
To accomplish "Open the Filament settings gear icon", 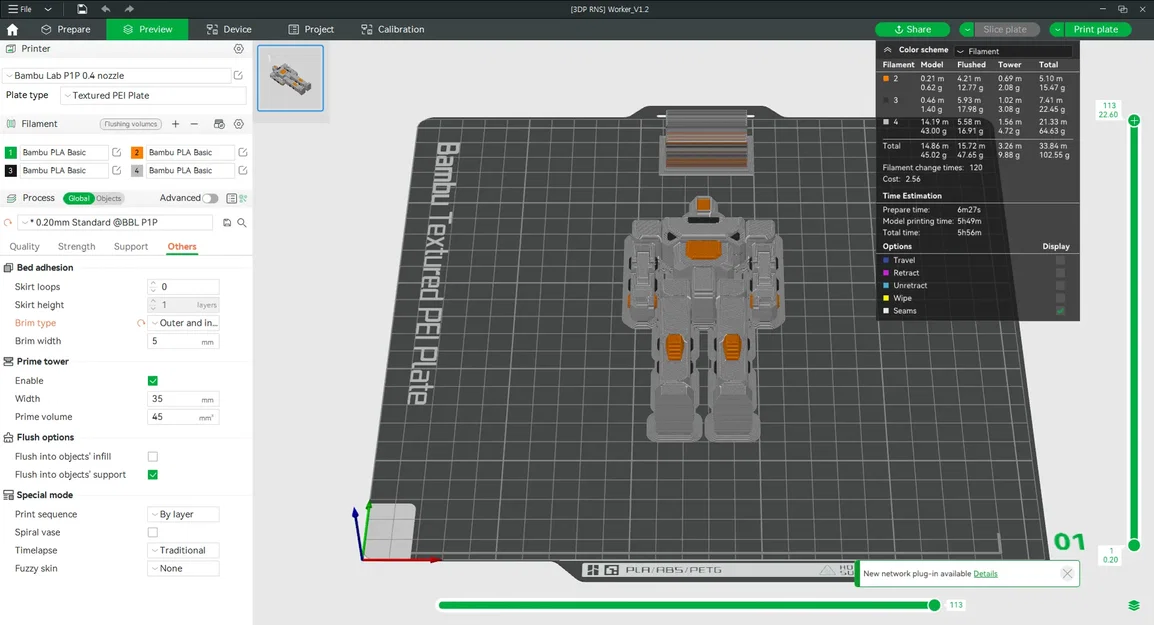I will 238,124.
